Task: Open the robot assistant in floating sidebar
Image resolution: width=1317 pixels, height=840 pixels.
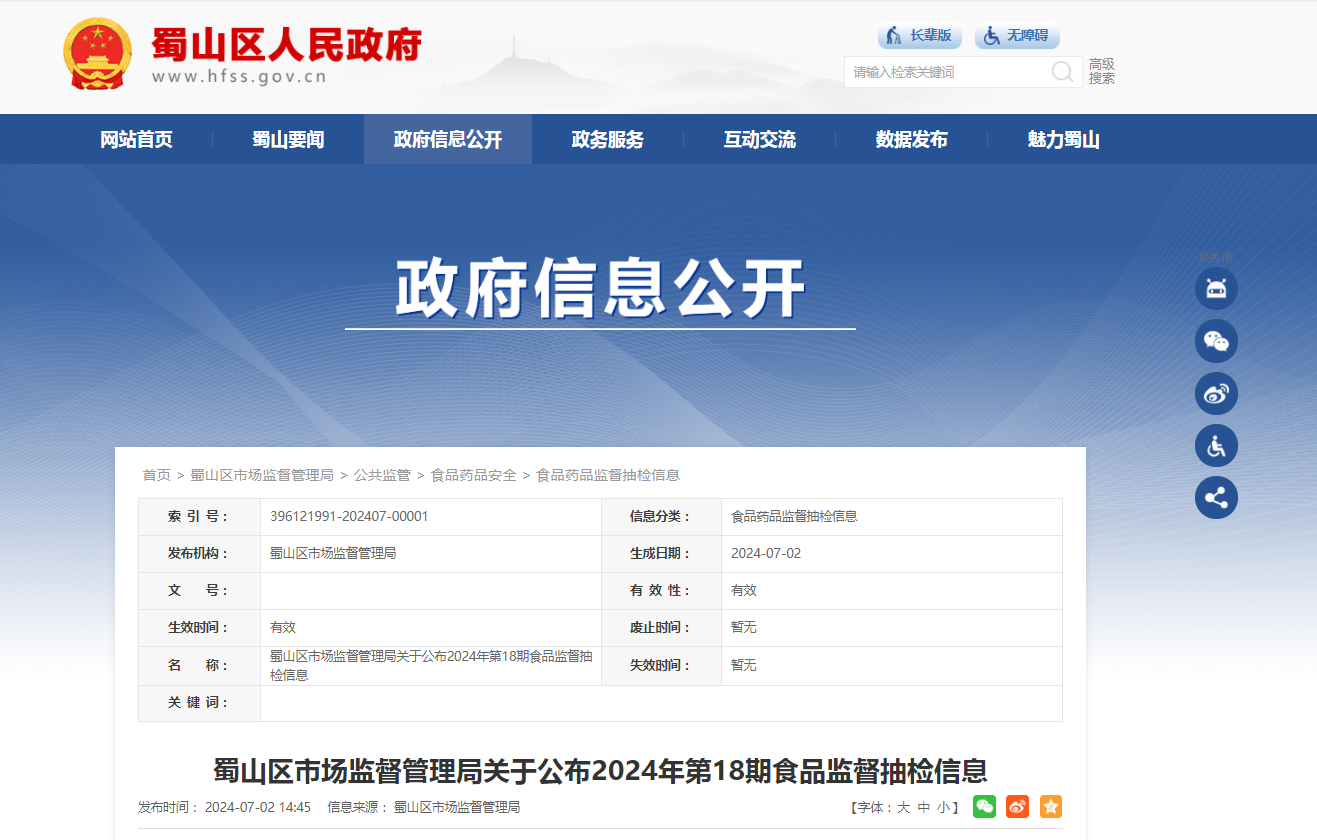Action: pos(1216,289)
